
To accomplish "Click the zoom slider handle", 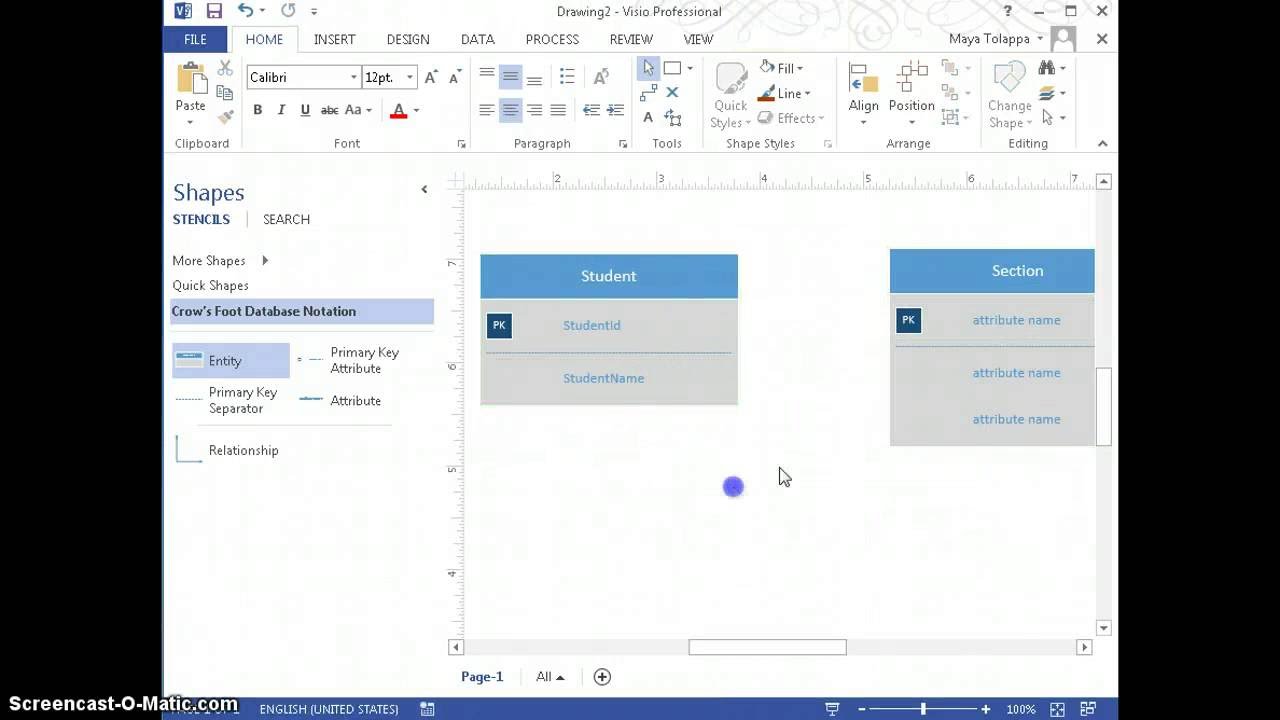I will pos(923,709).
